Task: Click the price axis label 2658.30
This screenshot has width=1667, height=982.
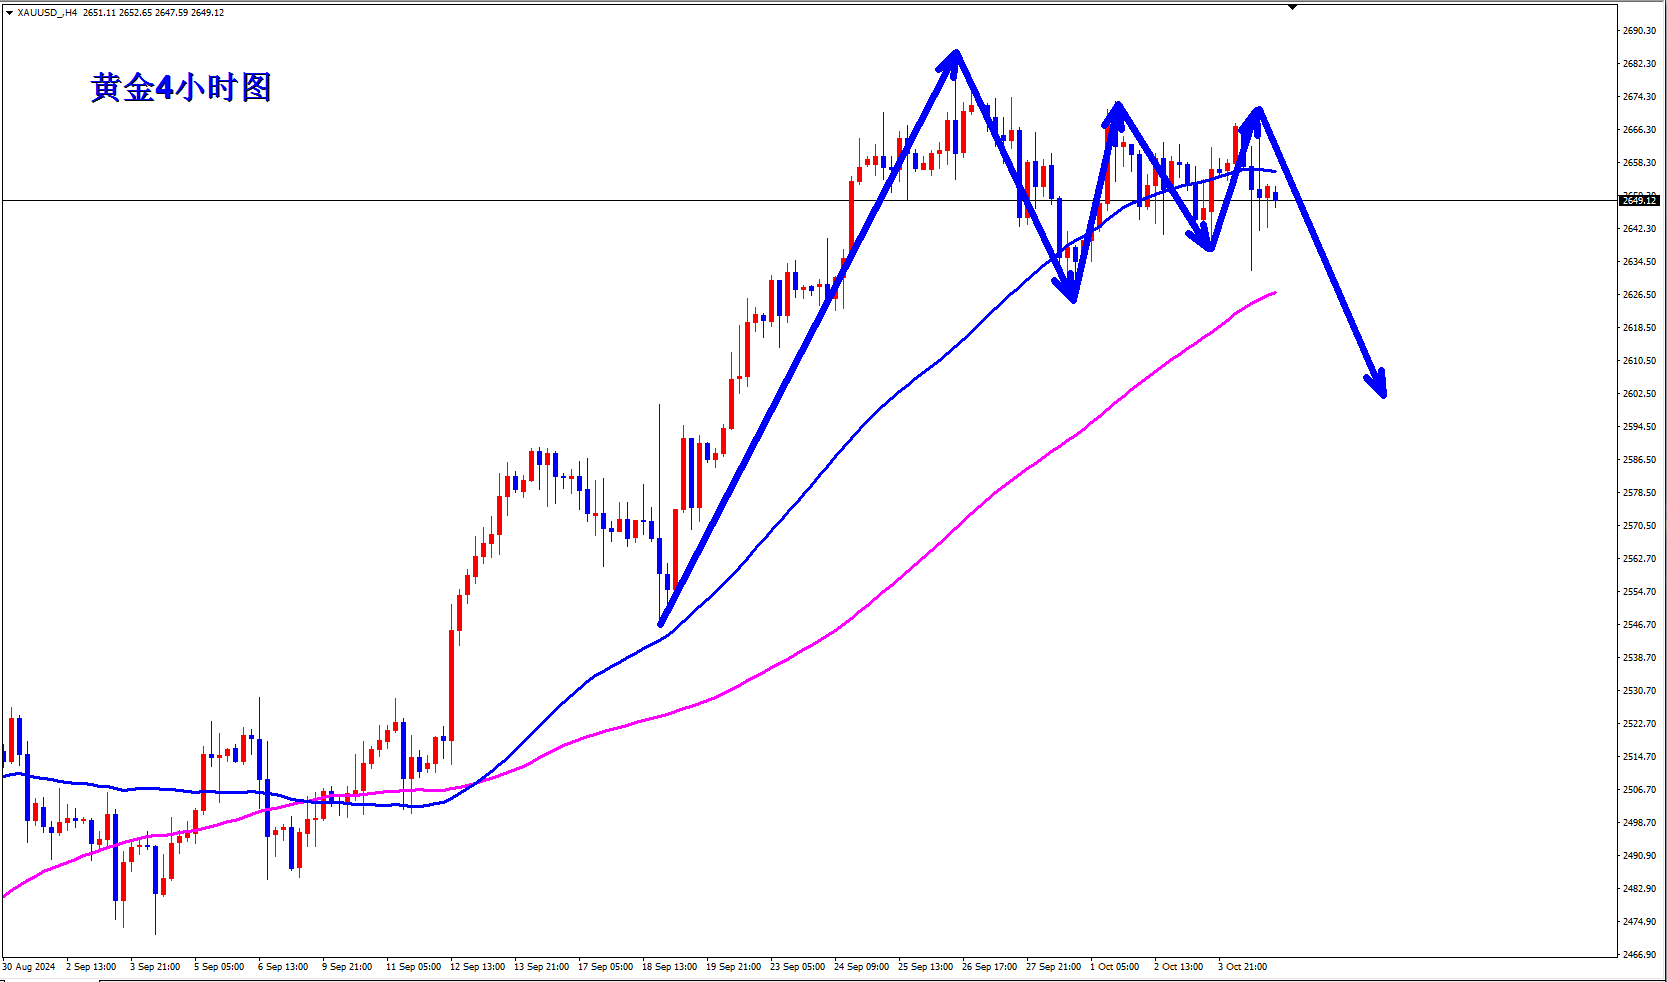Action: click(x=1639, y=163)
